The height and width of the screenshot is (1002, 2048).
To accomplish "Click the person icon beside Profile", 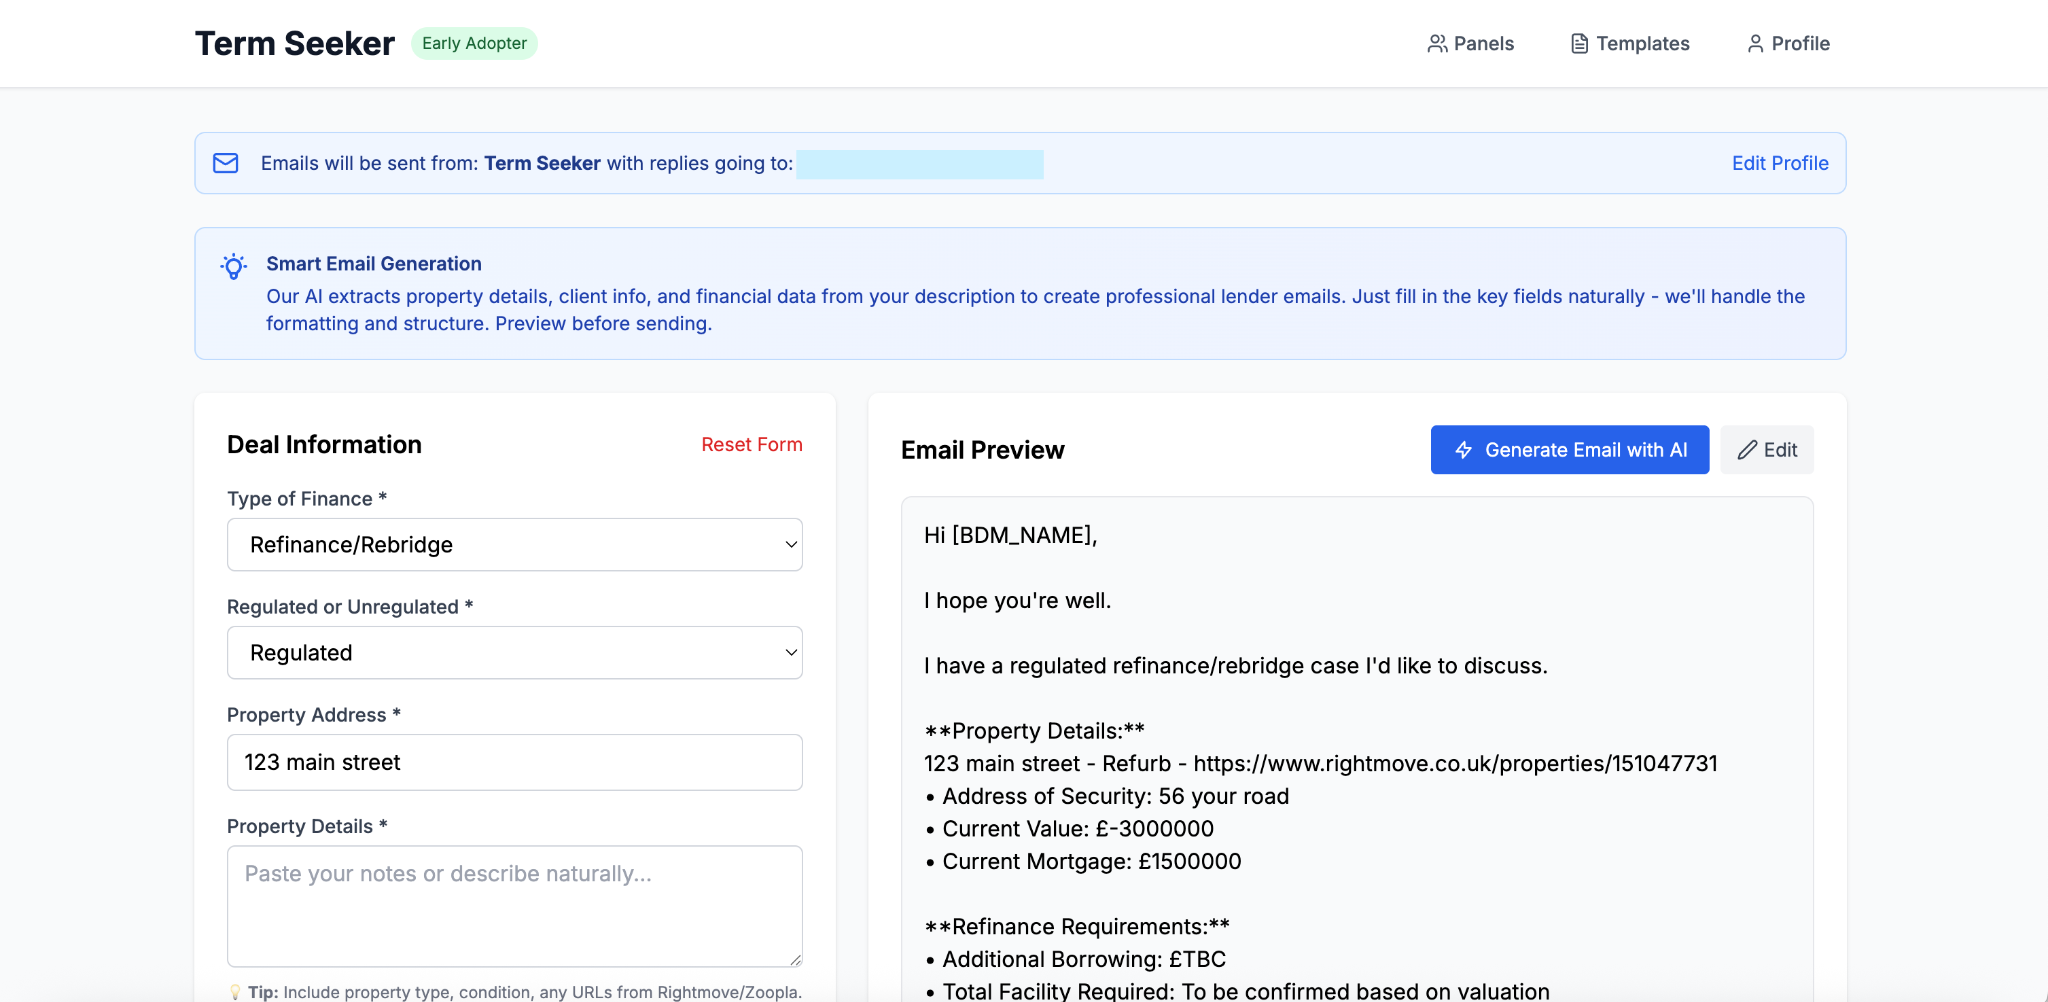I will tap(1755, 43).
